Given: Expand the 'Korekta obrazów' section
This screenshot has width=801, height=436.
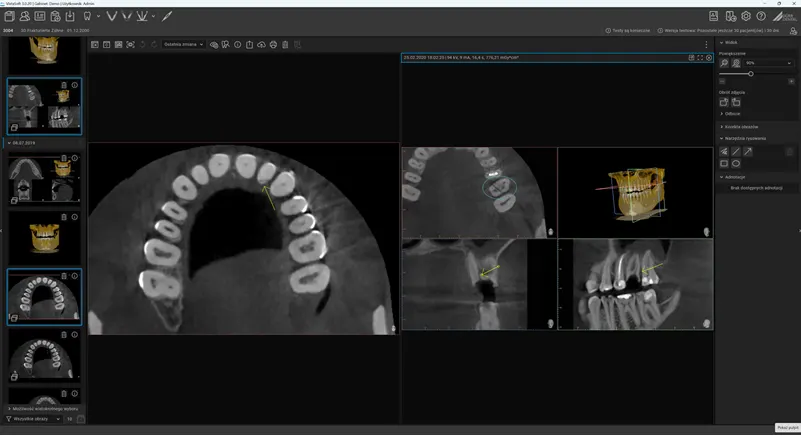Looking at the screenshot, I should (739, 126).
